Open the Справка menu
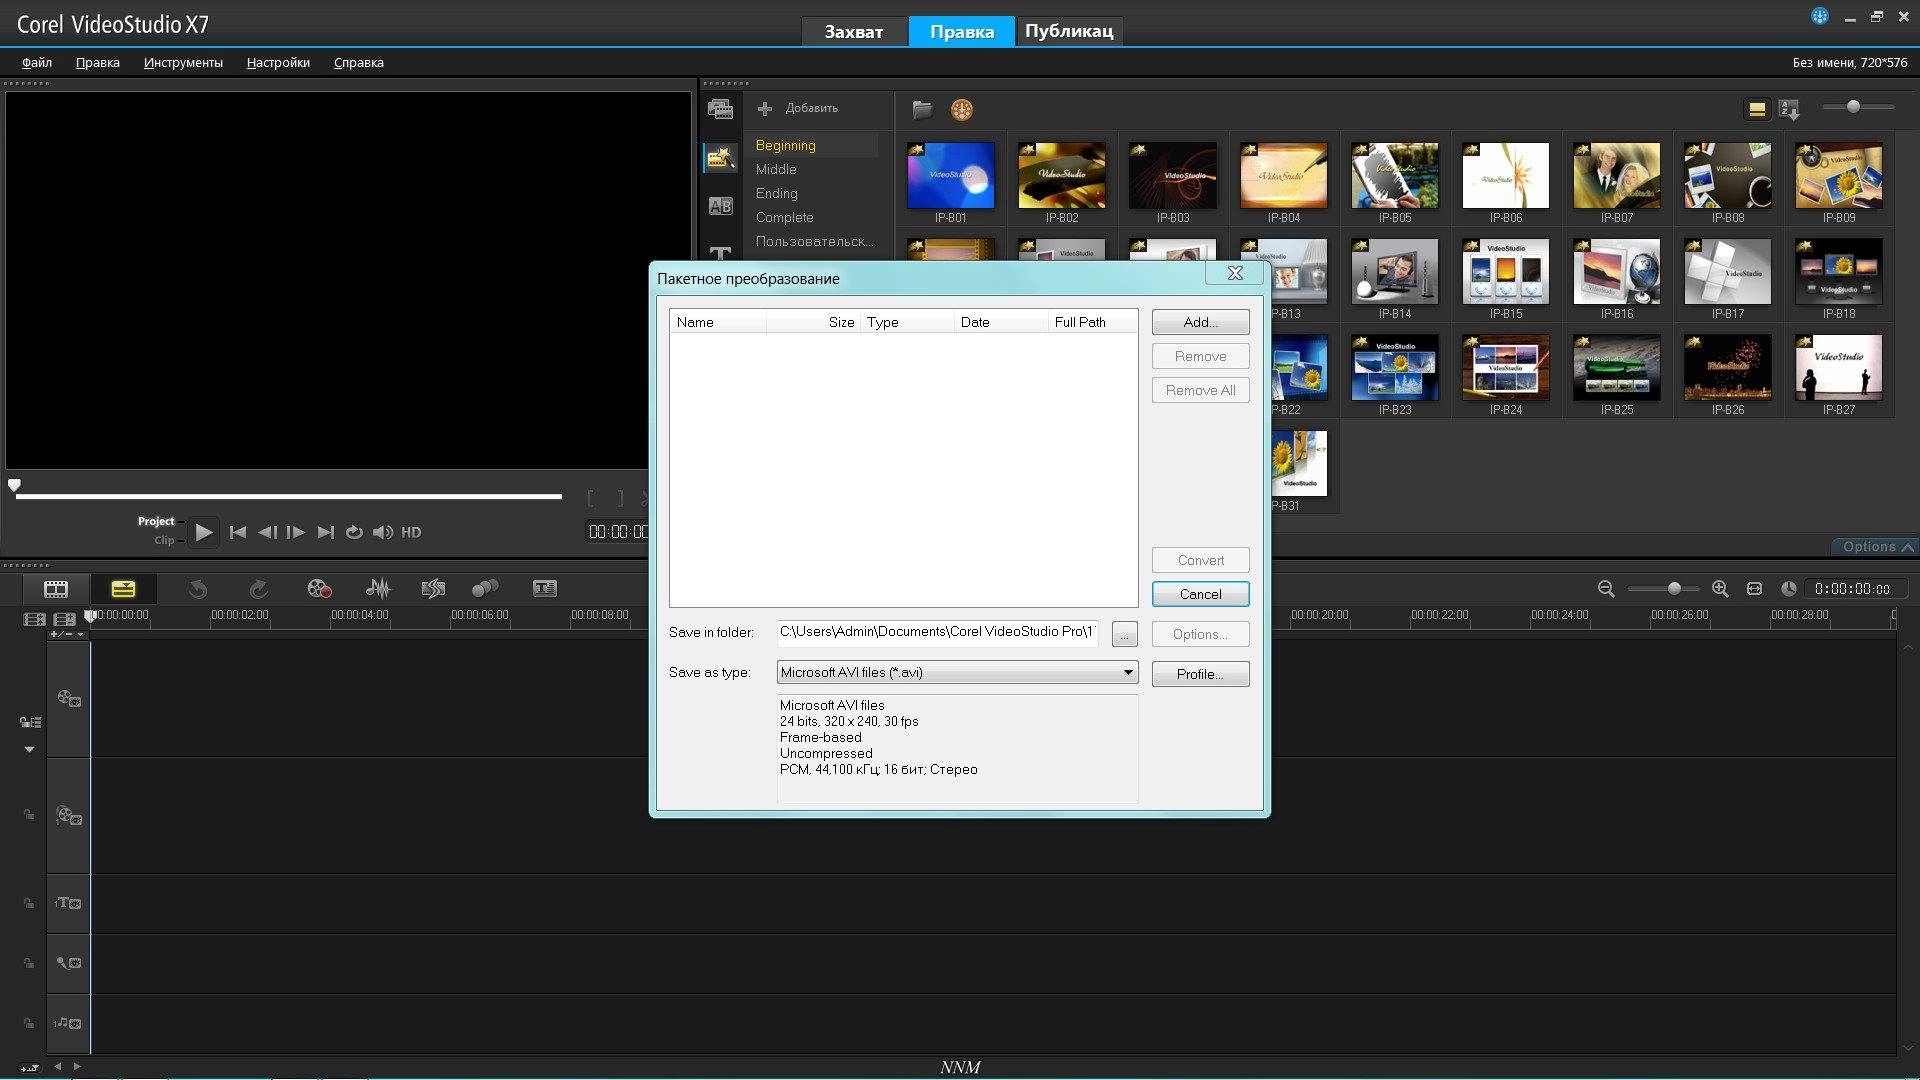Screen dimensions: 1920x1080 pyautogui.click(x=359, y=62)
